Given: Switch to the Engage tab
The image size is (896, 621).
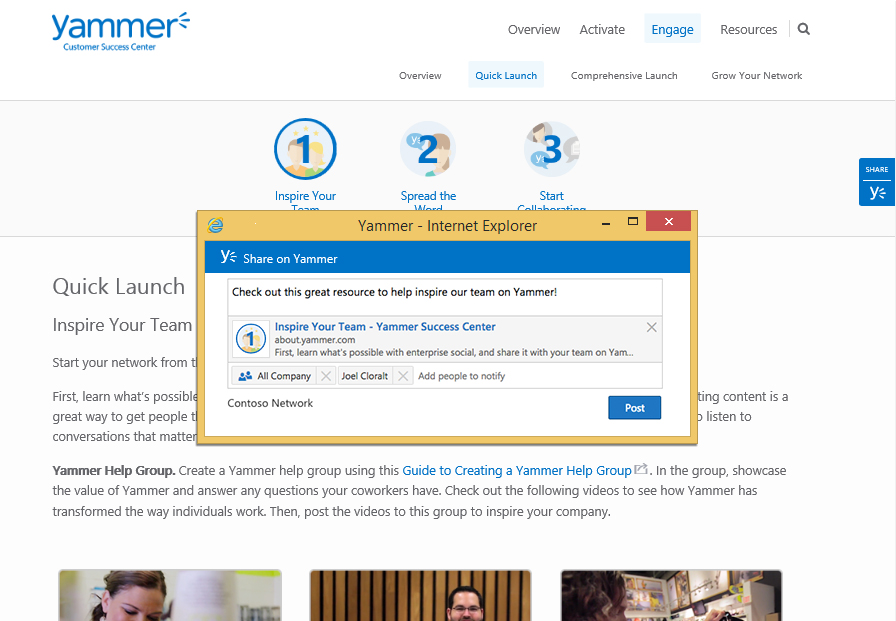Looking at the screenshot, I should (672, 29).
